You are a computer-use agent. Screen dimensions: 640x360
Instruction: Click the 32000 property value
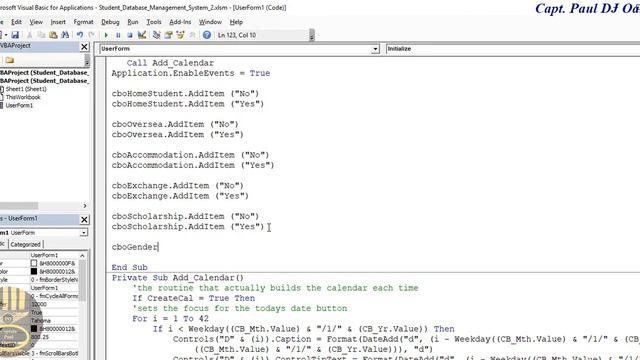click(39, 304)
